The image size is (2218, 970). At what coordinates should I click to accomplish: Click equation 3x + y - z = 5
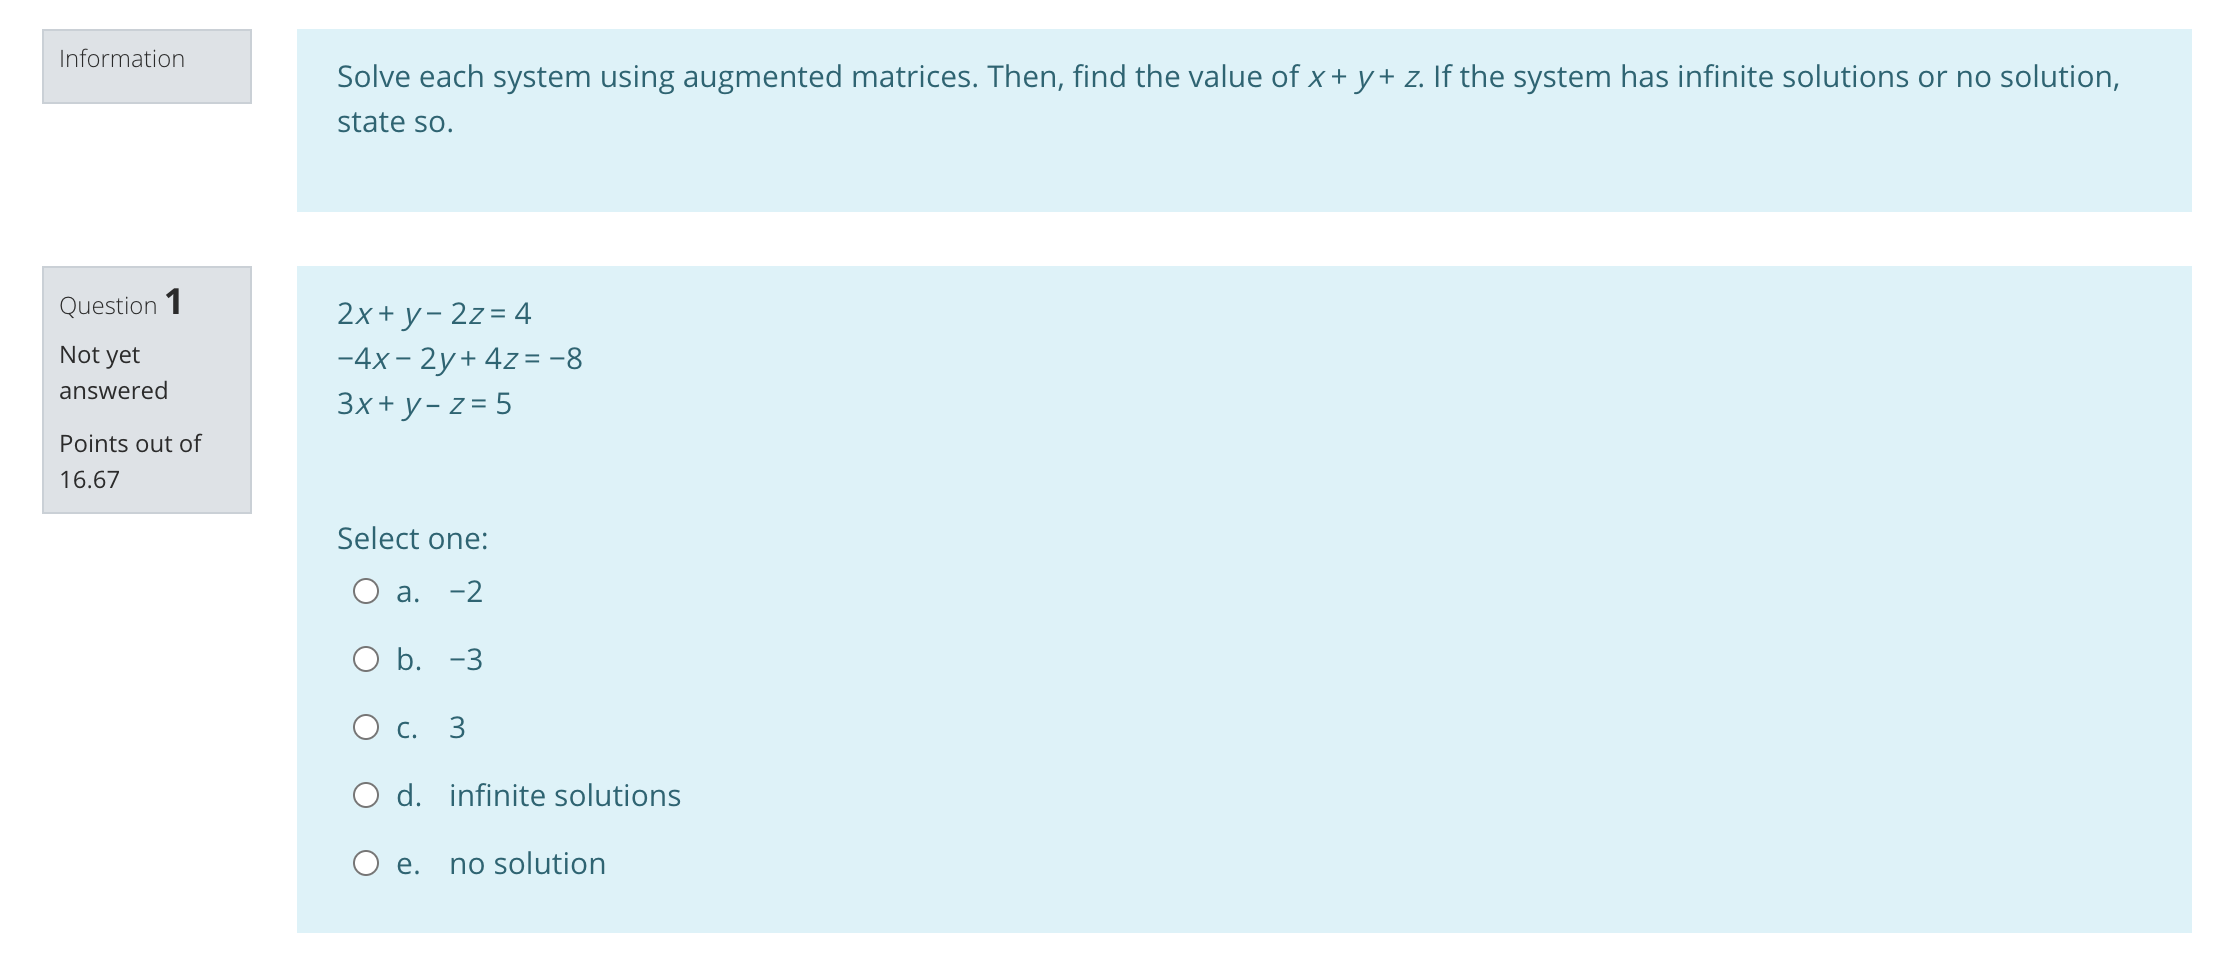(423, 404)
